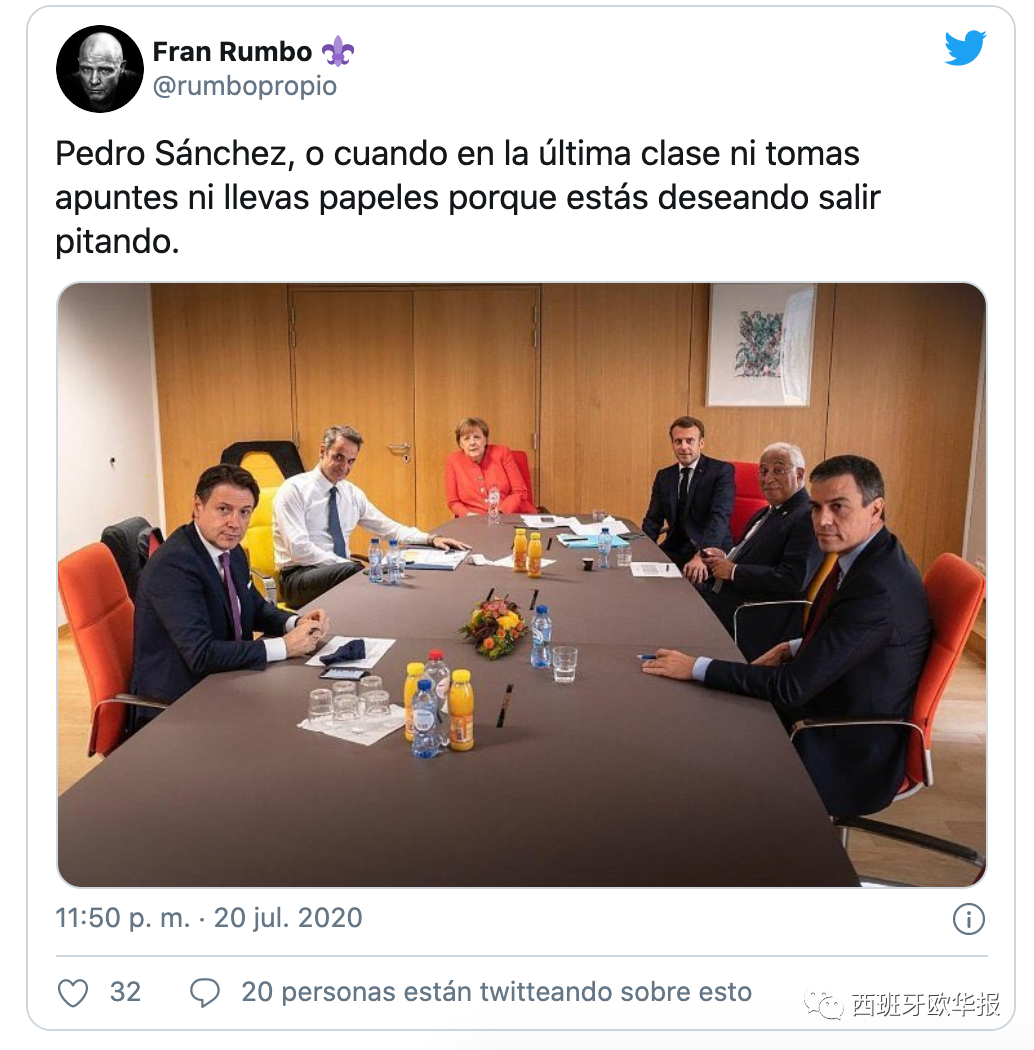This screenshot has height=1050, width=1034.
Task: Click "20 personas están twitteando sobre esto"
Action: click(496, 992)
